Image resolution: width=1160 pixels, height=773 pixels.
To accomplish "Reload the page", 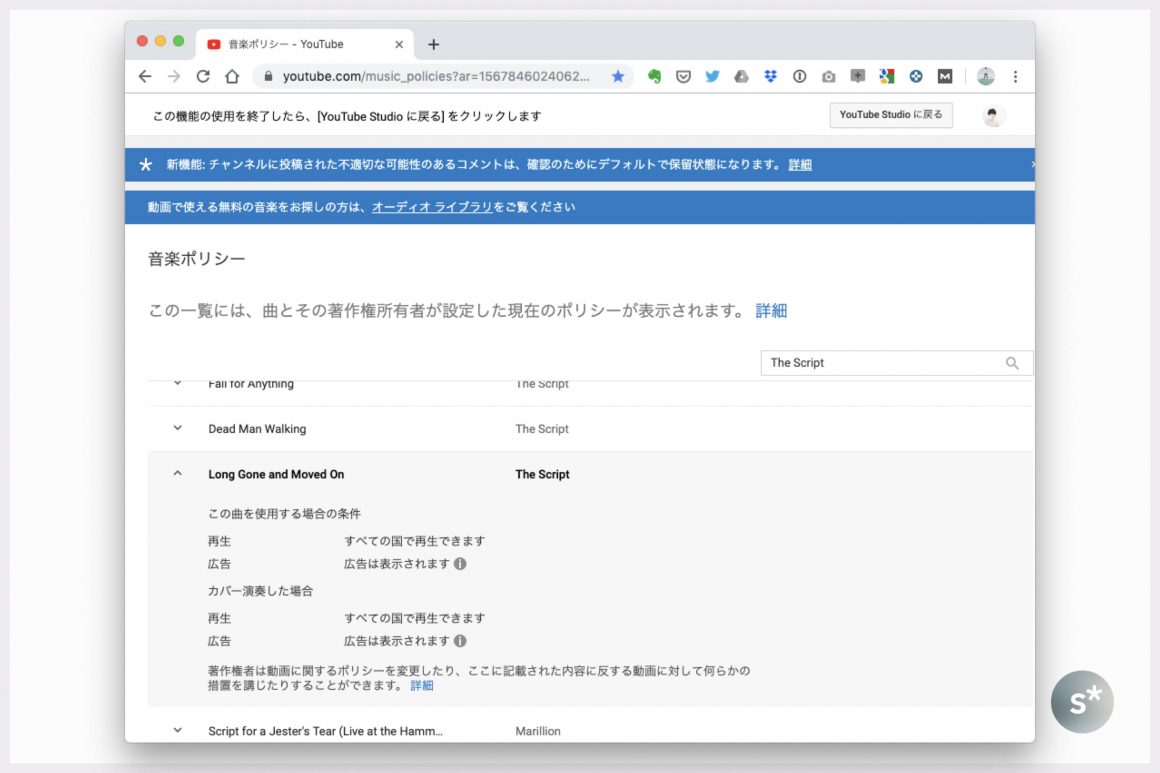I will click(x=203, y=76).
